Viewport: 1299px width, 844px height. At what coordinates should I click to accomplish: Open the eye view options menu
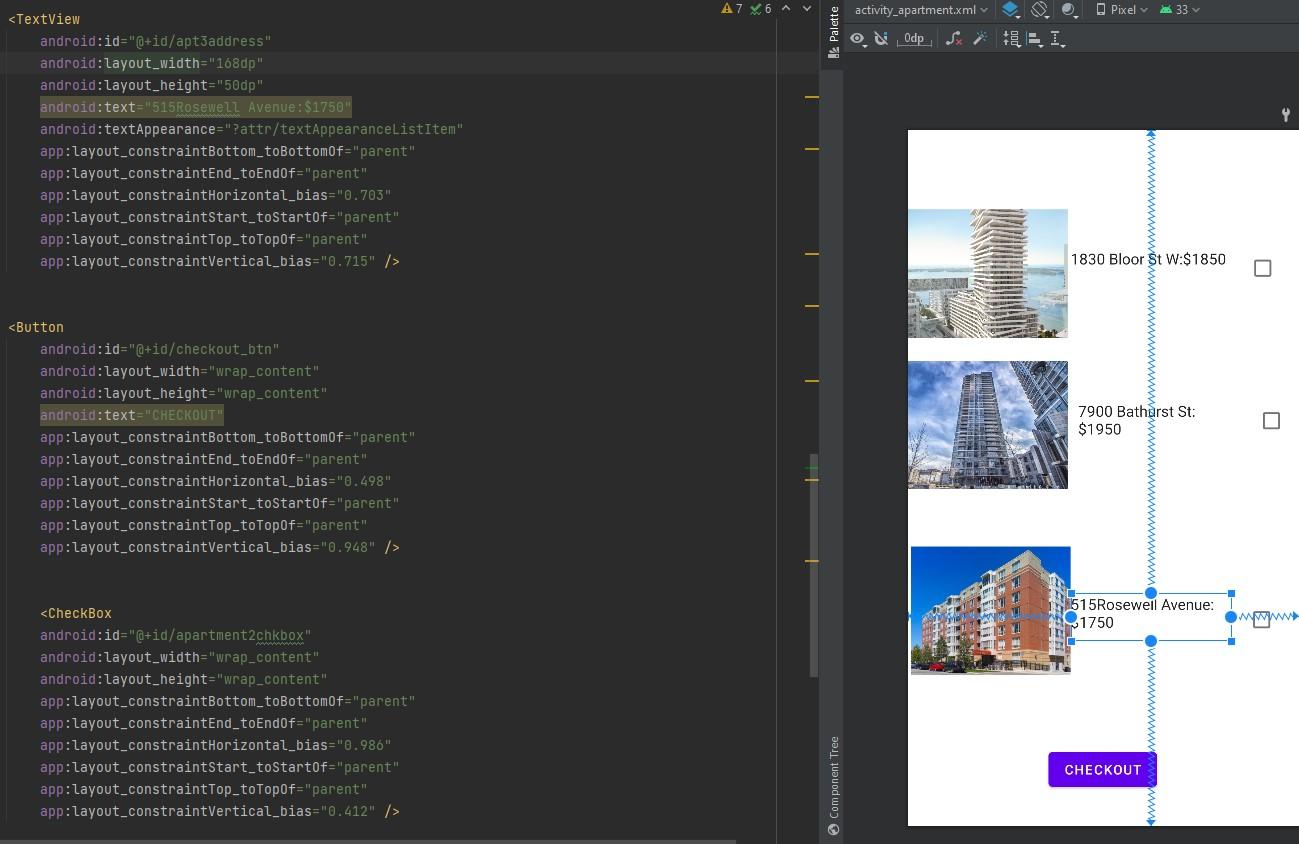tap(858, 38)
